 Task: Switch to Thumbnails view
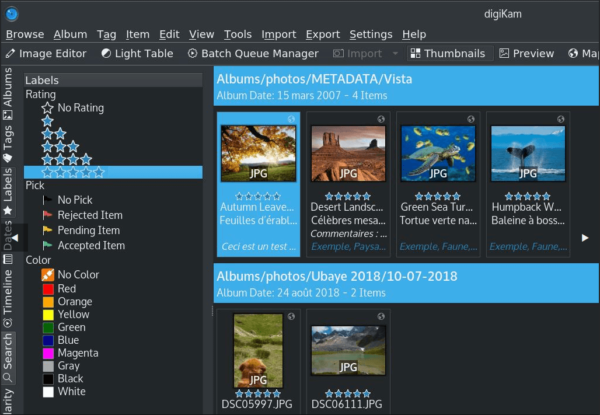coord(448,54)
